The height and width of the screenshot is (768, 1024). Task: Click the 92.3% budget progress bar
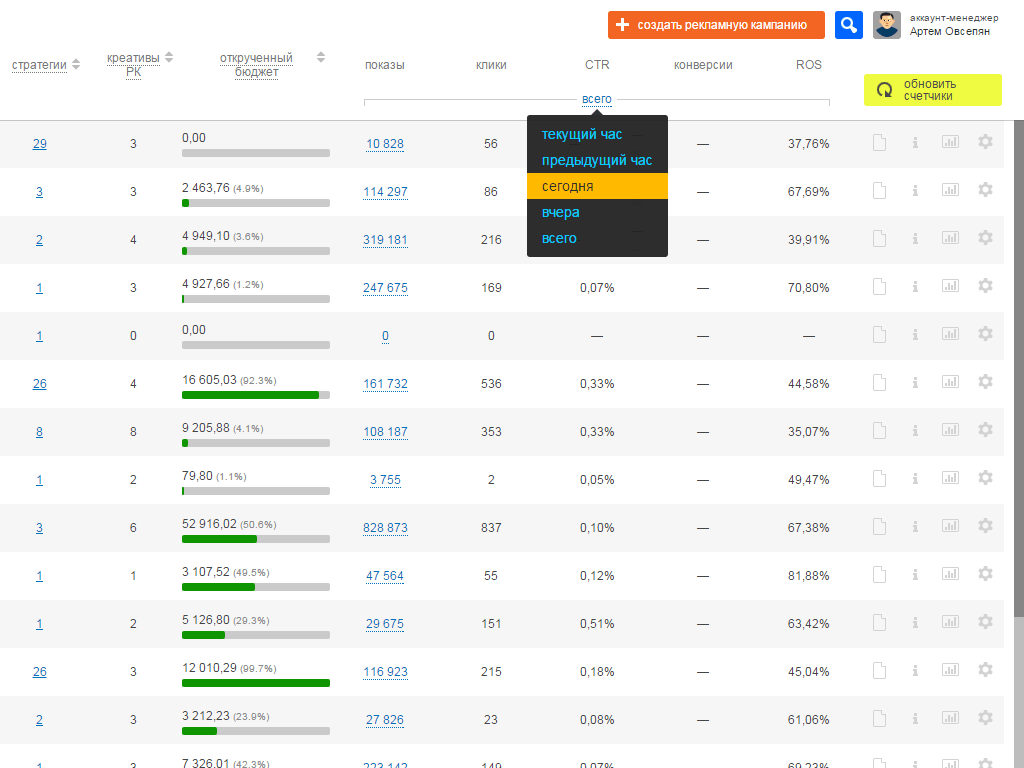[256, 395]
